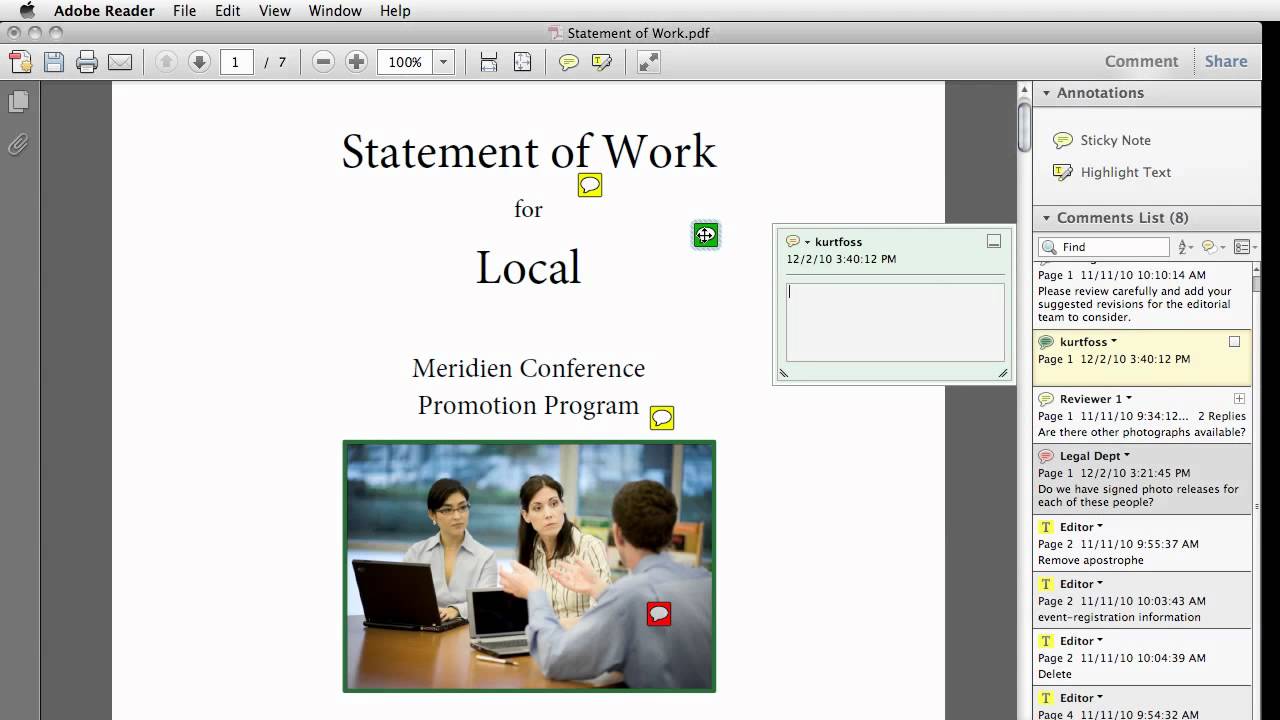Screen dimensions: 1280x720
Task: Click the Find field in the Comments List
Action: click(x=1104, y=247)
